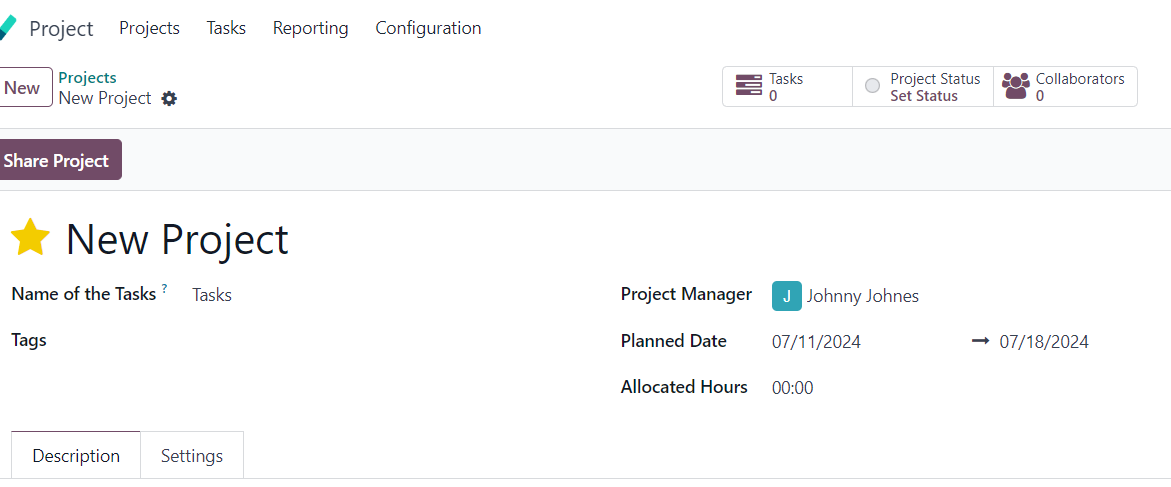Set the Project Status grey circle indicator
Screen dimensions: 1171x487
872,86
